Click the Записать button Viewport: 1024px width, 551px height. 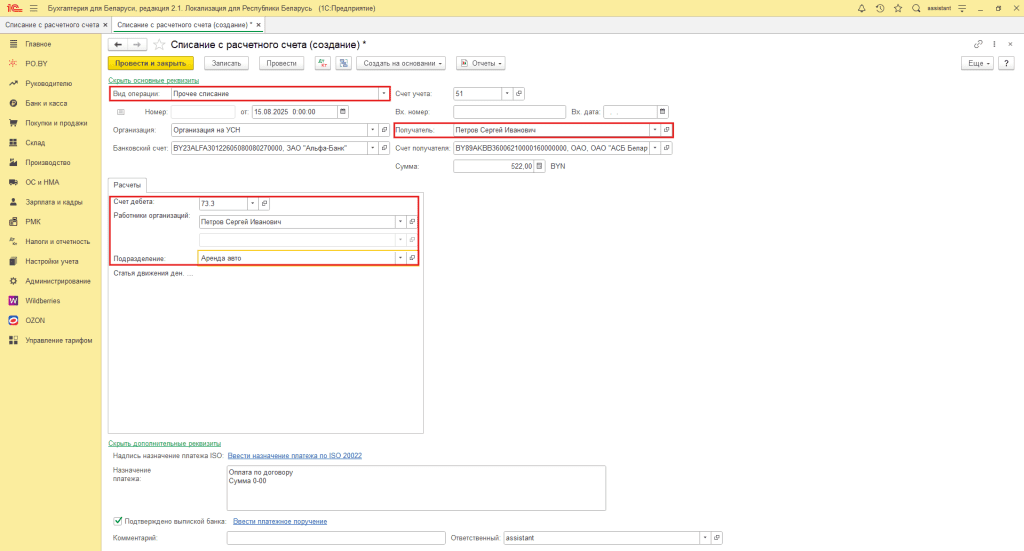coord(228,63)
